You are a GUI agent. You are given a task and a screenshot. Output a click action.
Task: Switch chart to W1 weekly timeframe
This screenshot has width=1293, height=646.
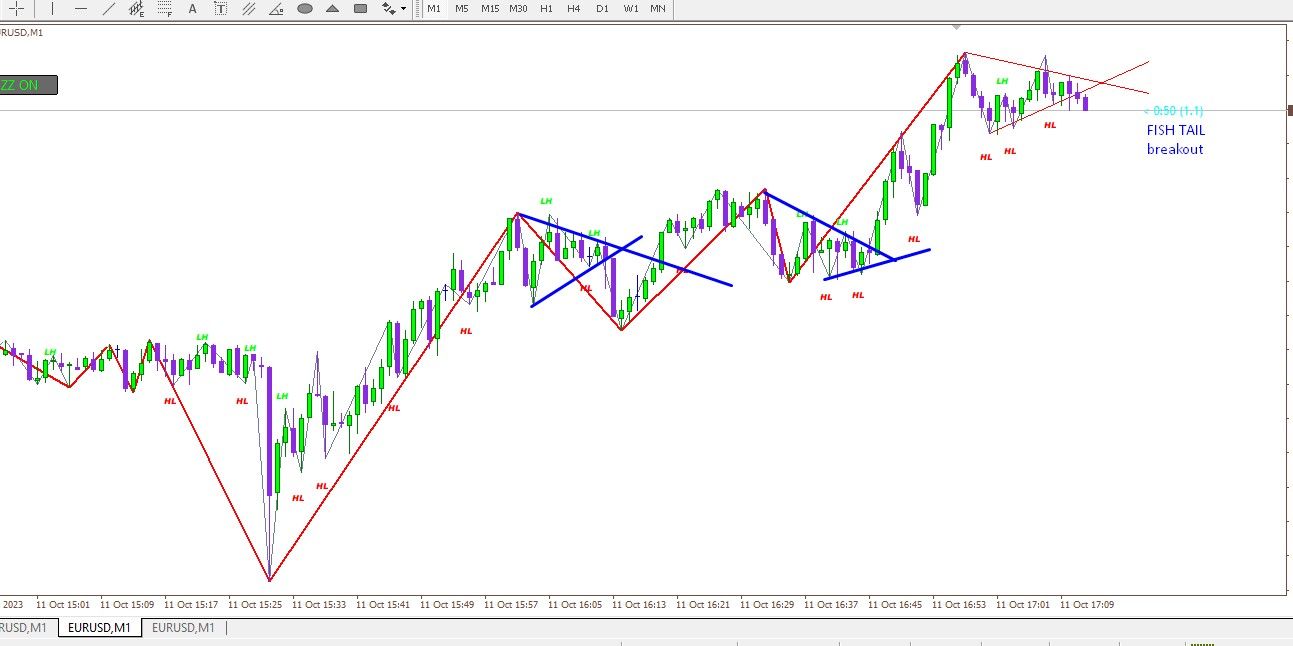(x=631, y=8)
